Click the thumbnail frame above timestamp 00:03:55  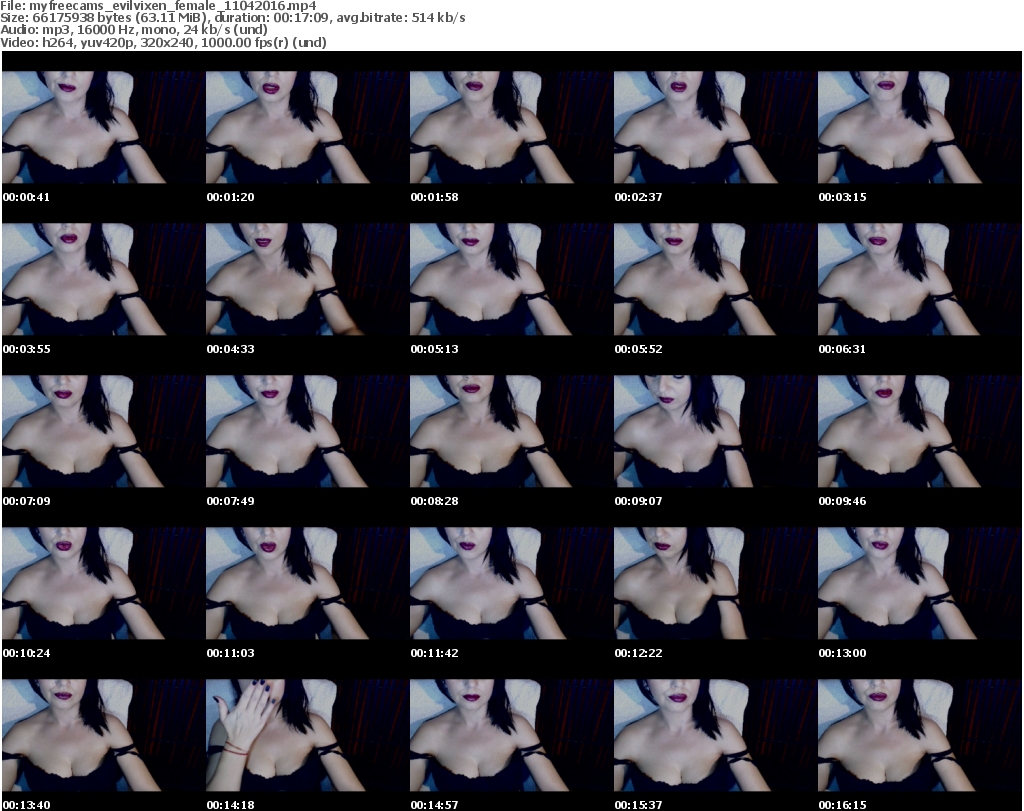104,279
